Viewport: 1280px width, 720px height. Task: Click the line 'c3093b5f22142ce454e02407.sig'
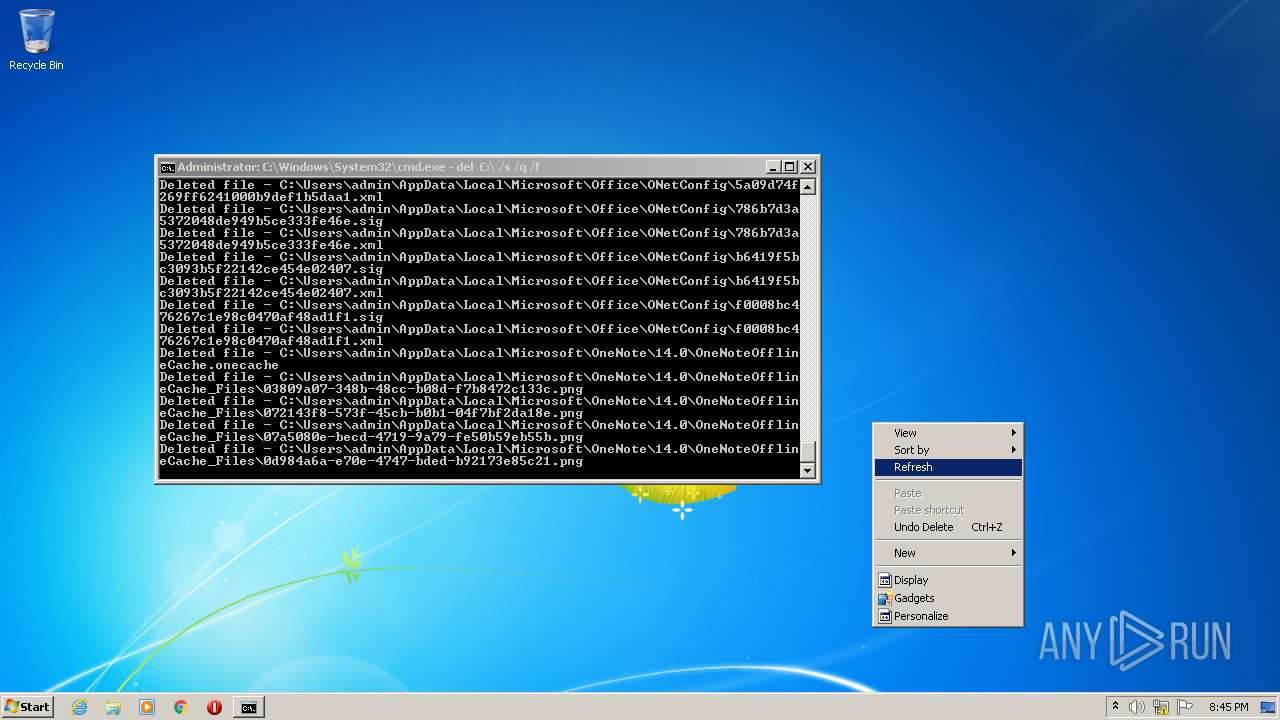pos(271,269)
